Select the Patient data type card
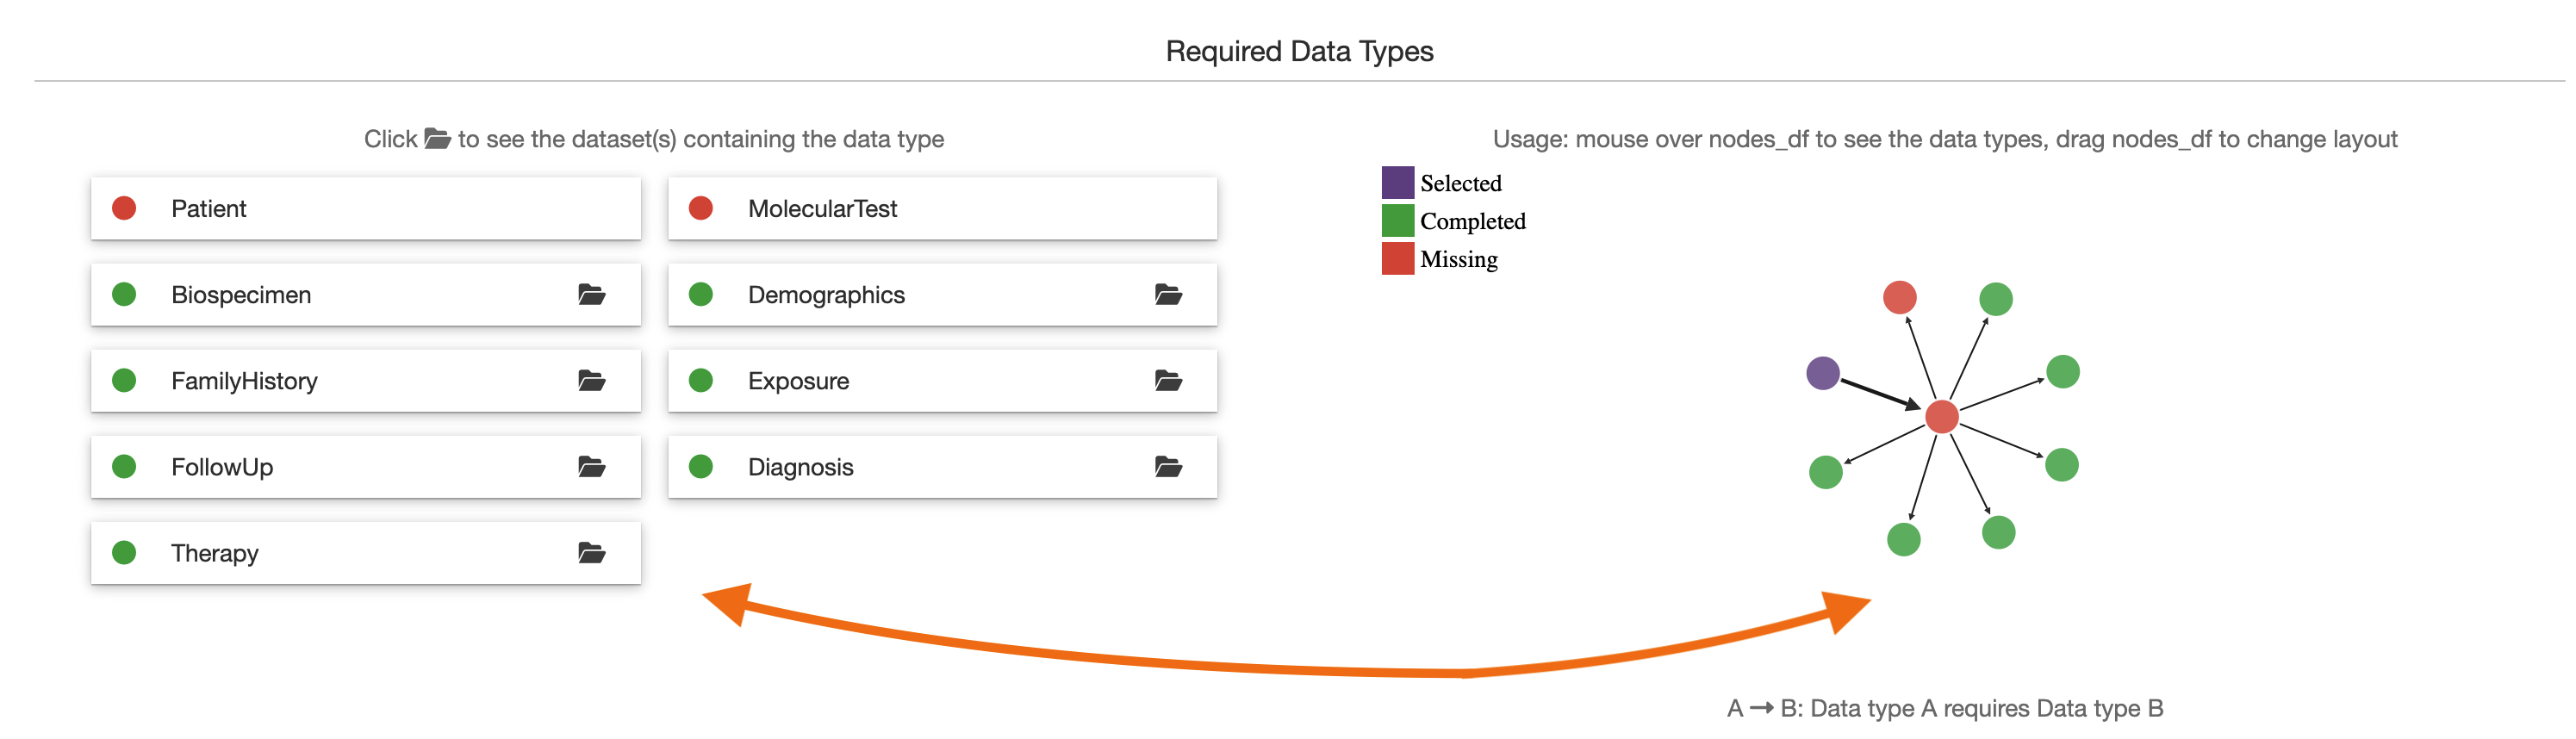 coord(366,208)
